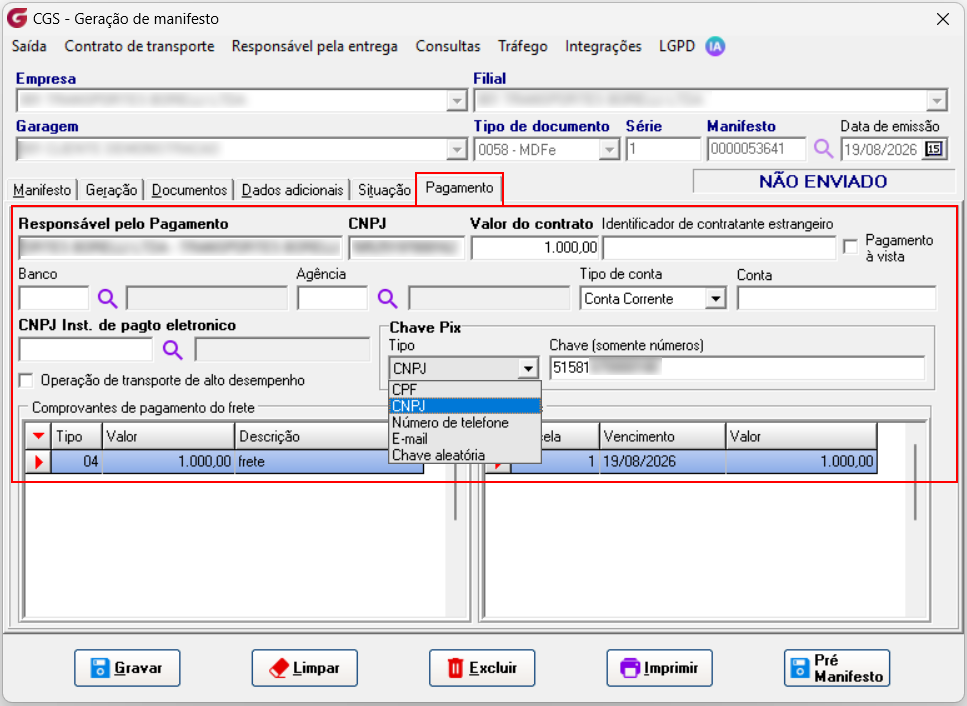Click the Limpar button
Screen dimensions: 967x706
point(305,668)
